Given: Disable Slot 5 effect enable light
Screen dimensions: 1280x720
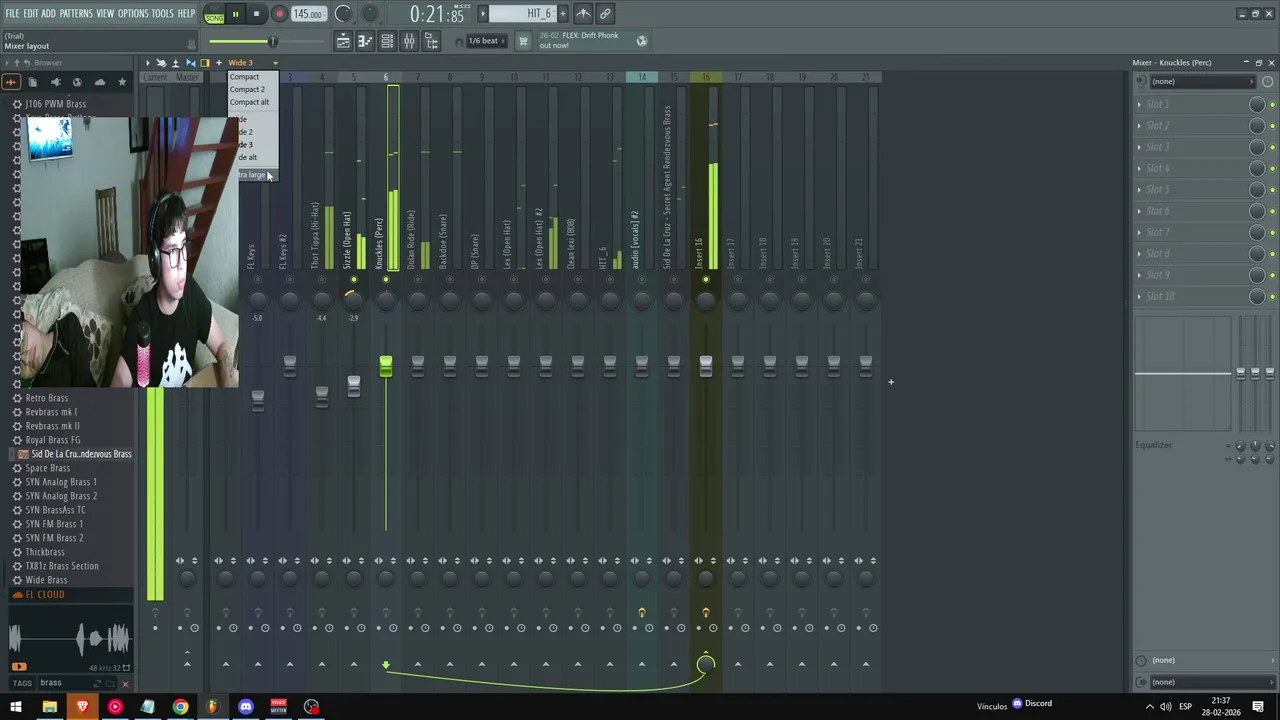Looking at the screenshot, I should (x=1272, y=190).
